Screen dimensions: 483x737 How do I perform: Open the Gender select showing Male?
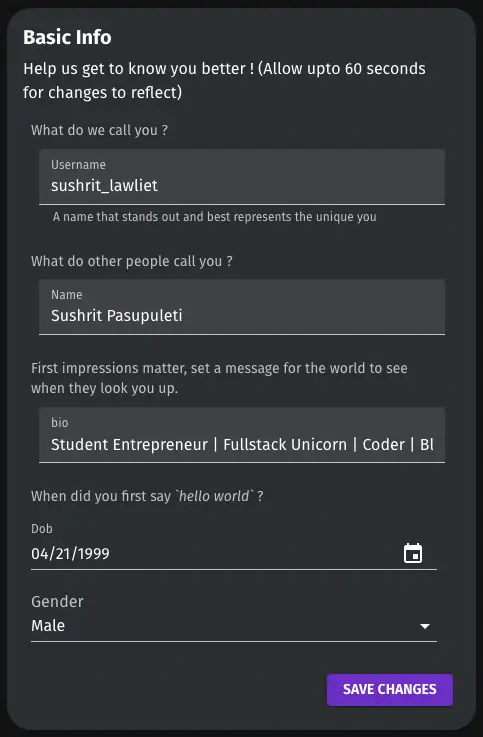tap(234, 626)
